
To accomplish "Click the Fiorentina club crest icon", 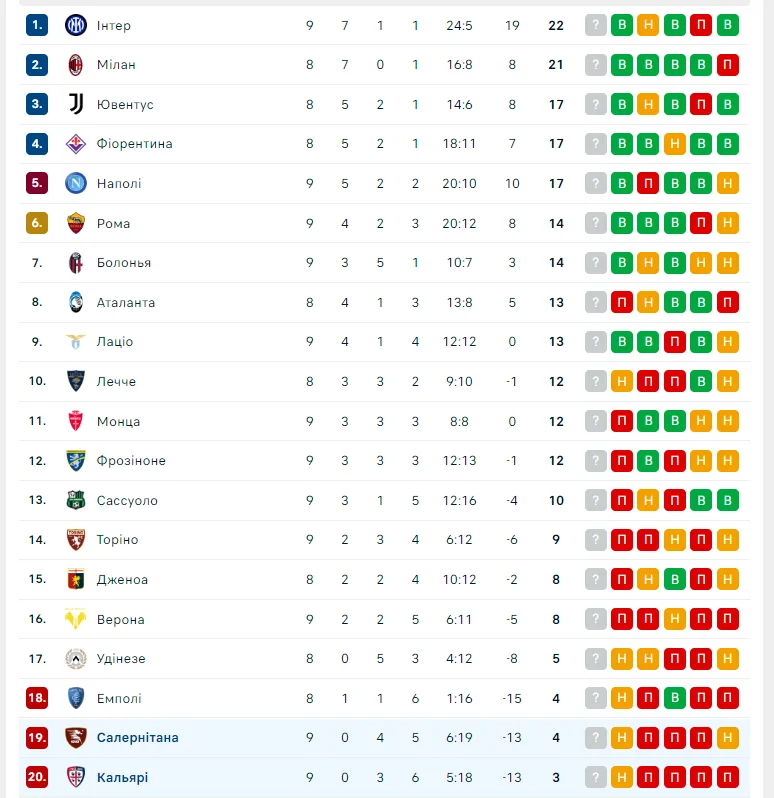I will click(x=76, y=144).
